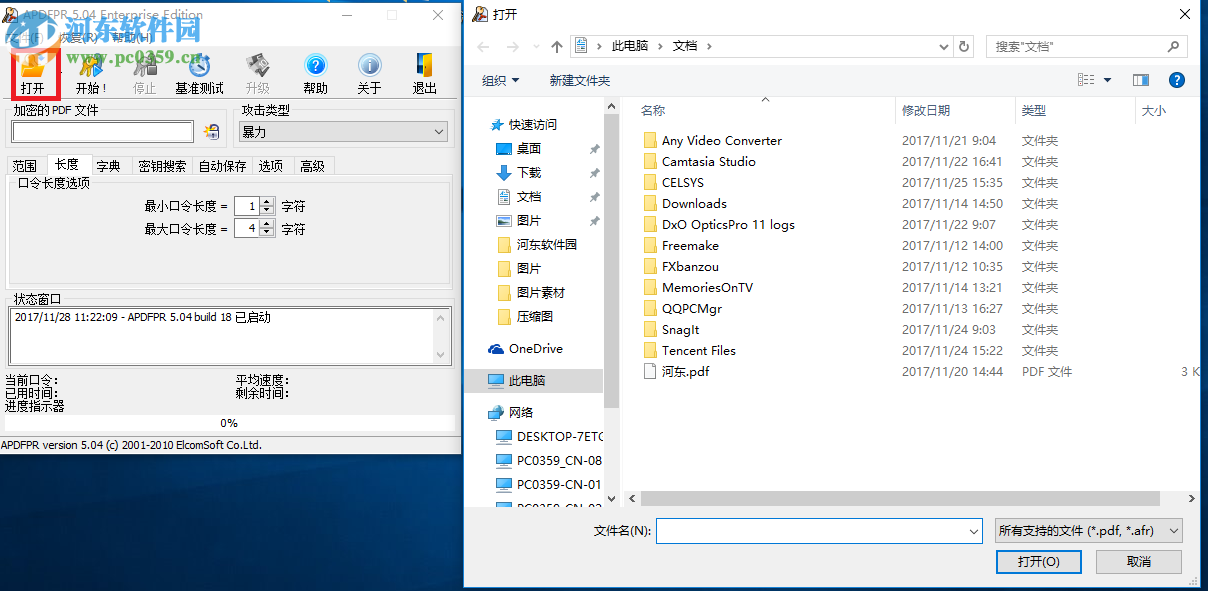1208x591 pixels.
Task: Open the 攻击类型 attack type dropdown showing 暴力
Action: [437, 131]
